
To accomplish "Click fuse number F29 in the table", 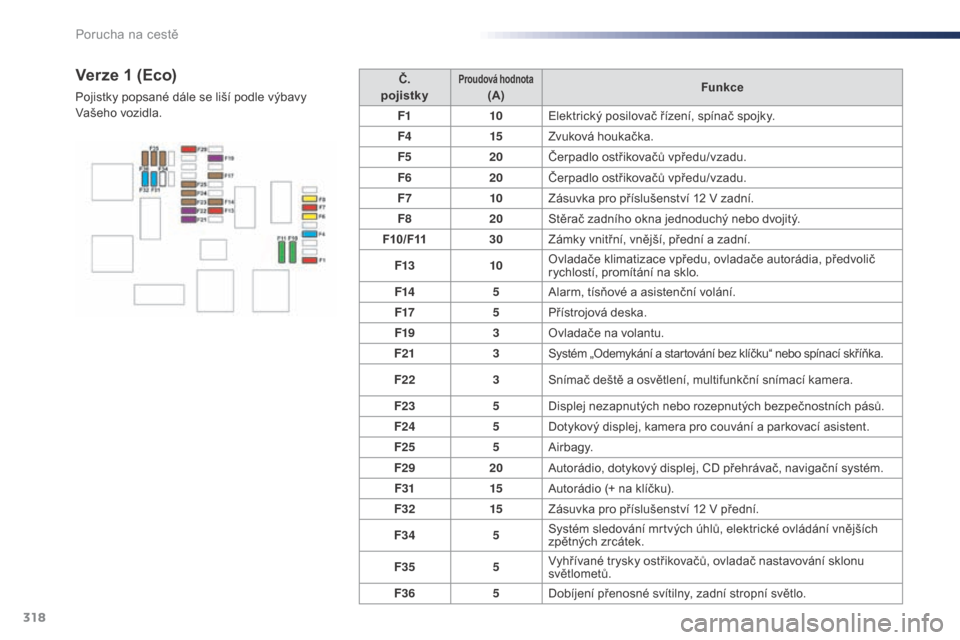I will coord(405,468).
